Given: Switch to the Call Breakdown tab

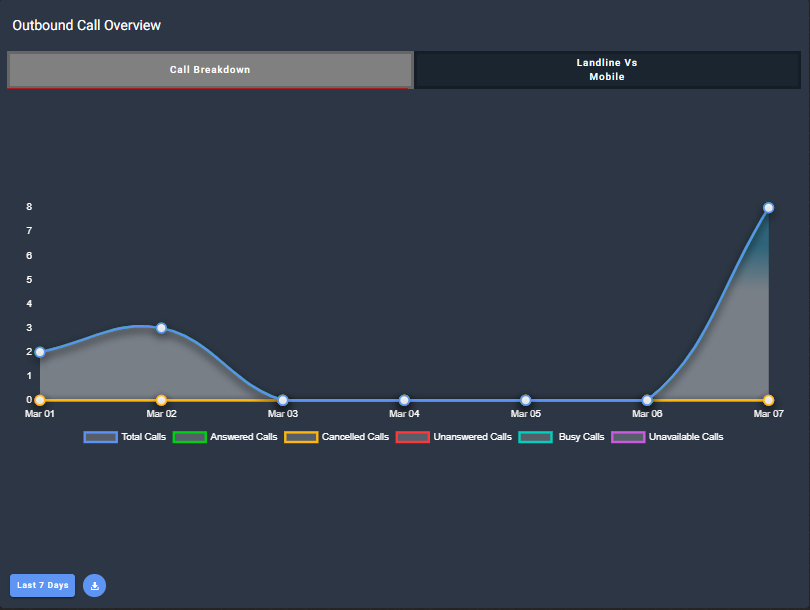Looking at the screenshot, I should click(x=210, y=70).
